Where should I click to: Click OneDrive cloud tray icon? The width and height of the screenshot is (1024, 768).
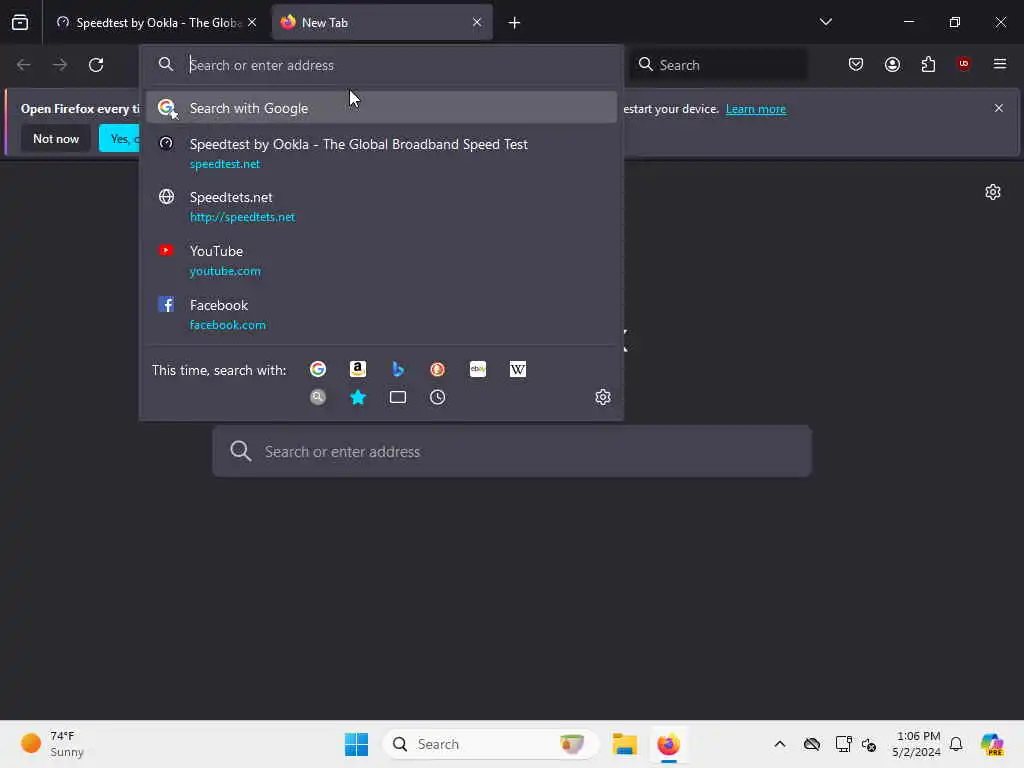(812, 744)
